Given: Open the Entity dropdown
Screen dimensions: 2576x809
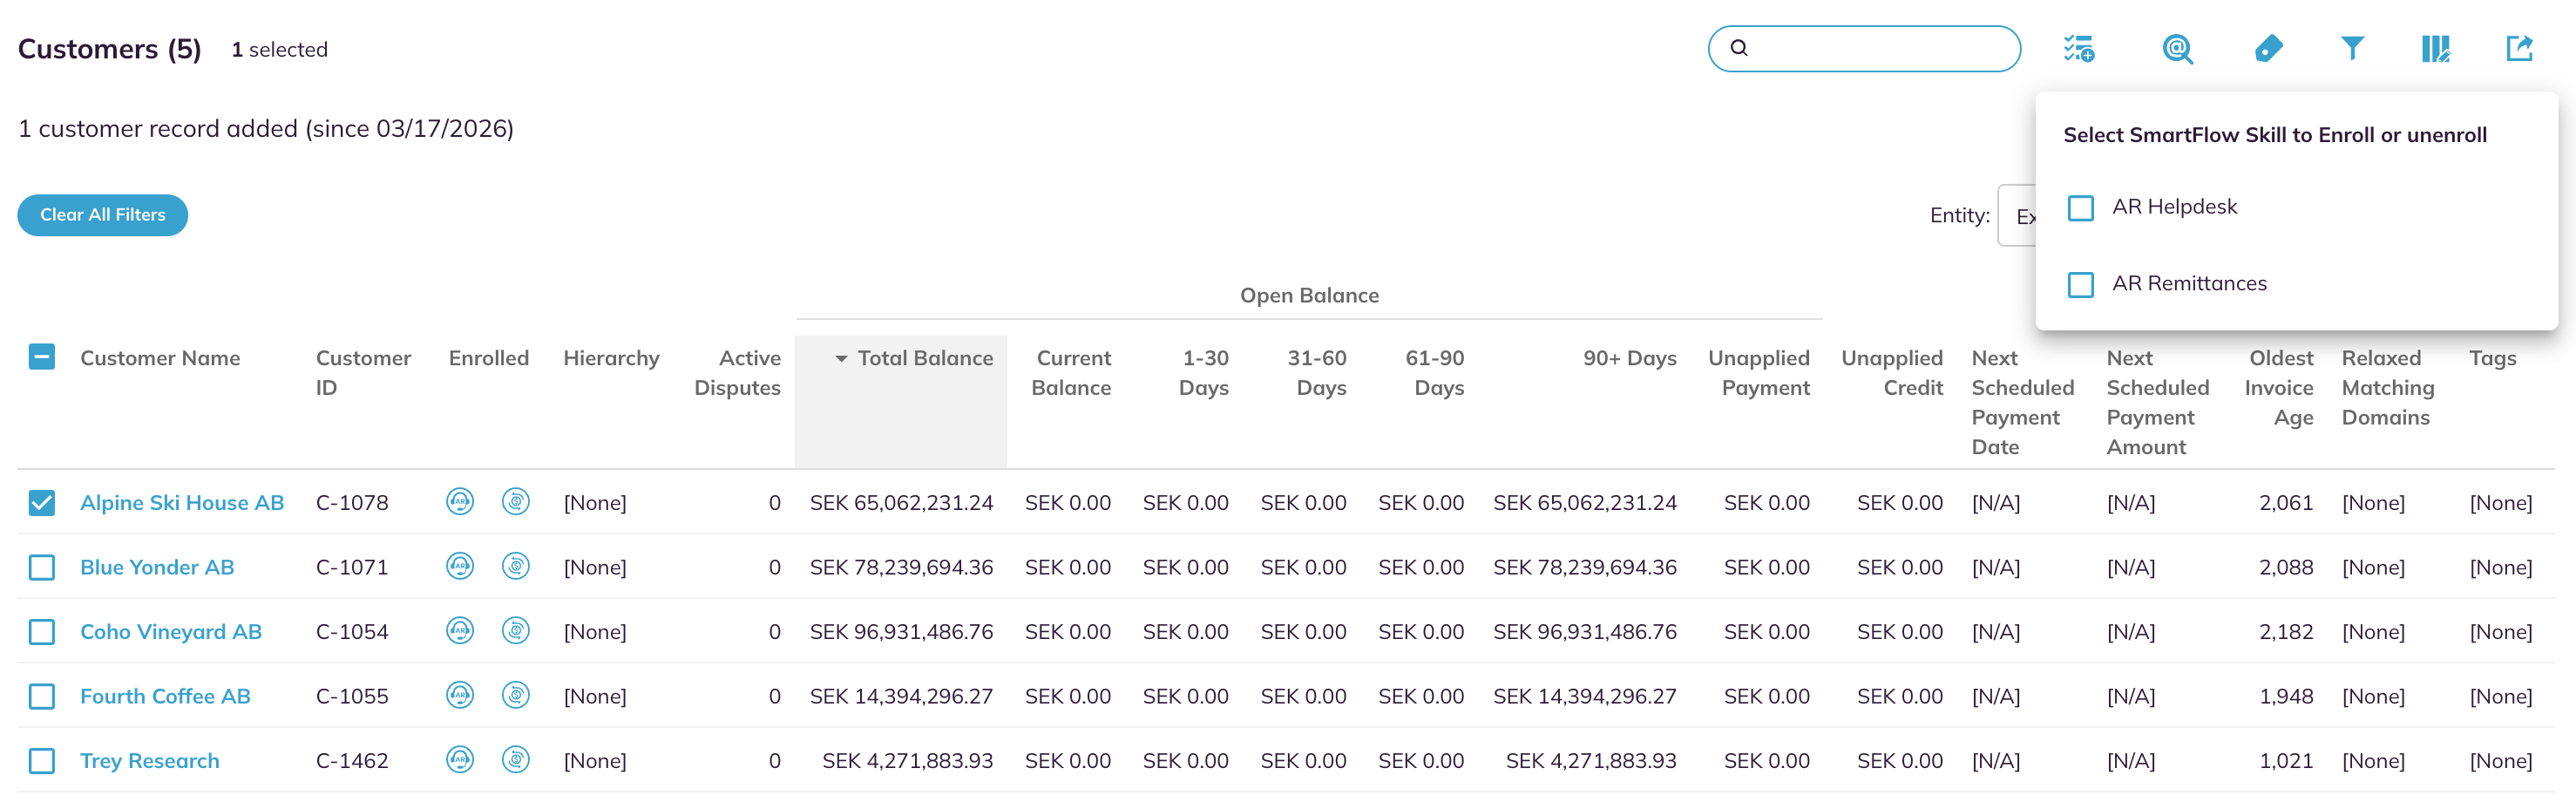Looking at the screenshot, I should (2016, 216).
